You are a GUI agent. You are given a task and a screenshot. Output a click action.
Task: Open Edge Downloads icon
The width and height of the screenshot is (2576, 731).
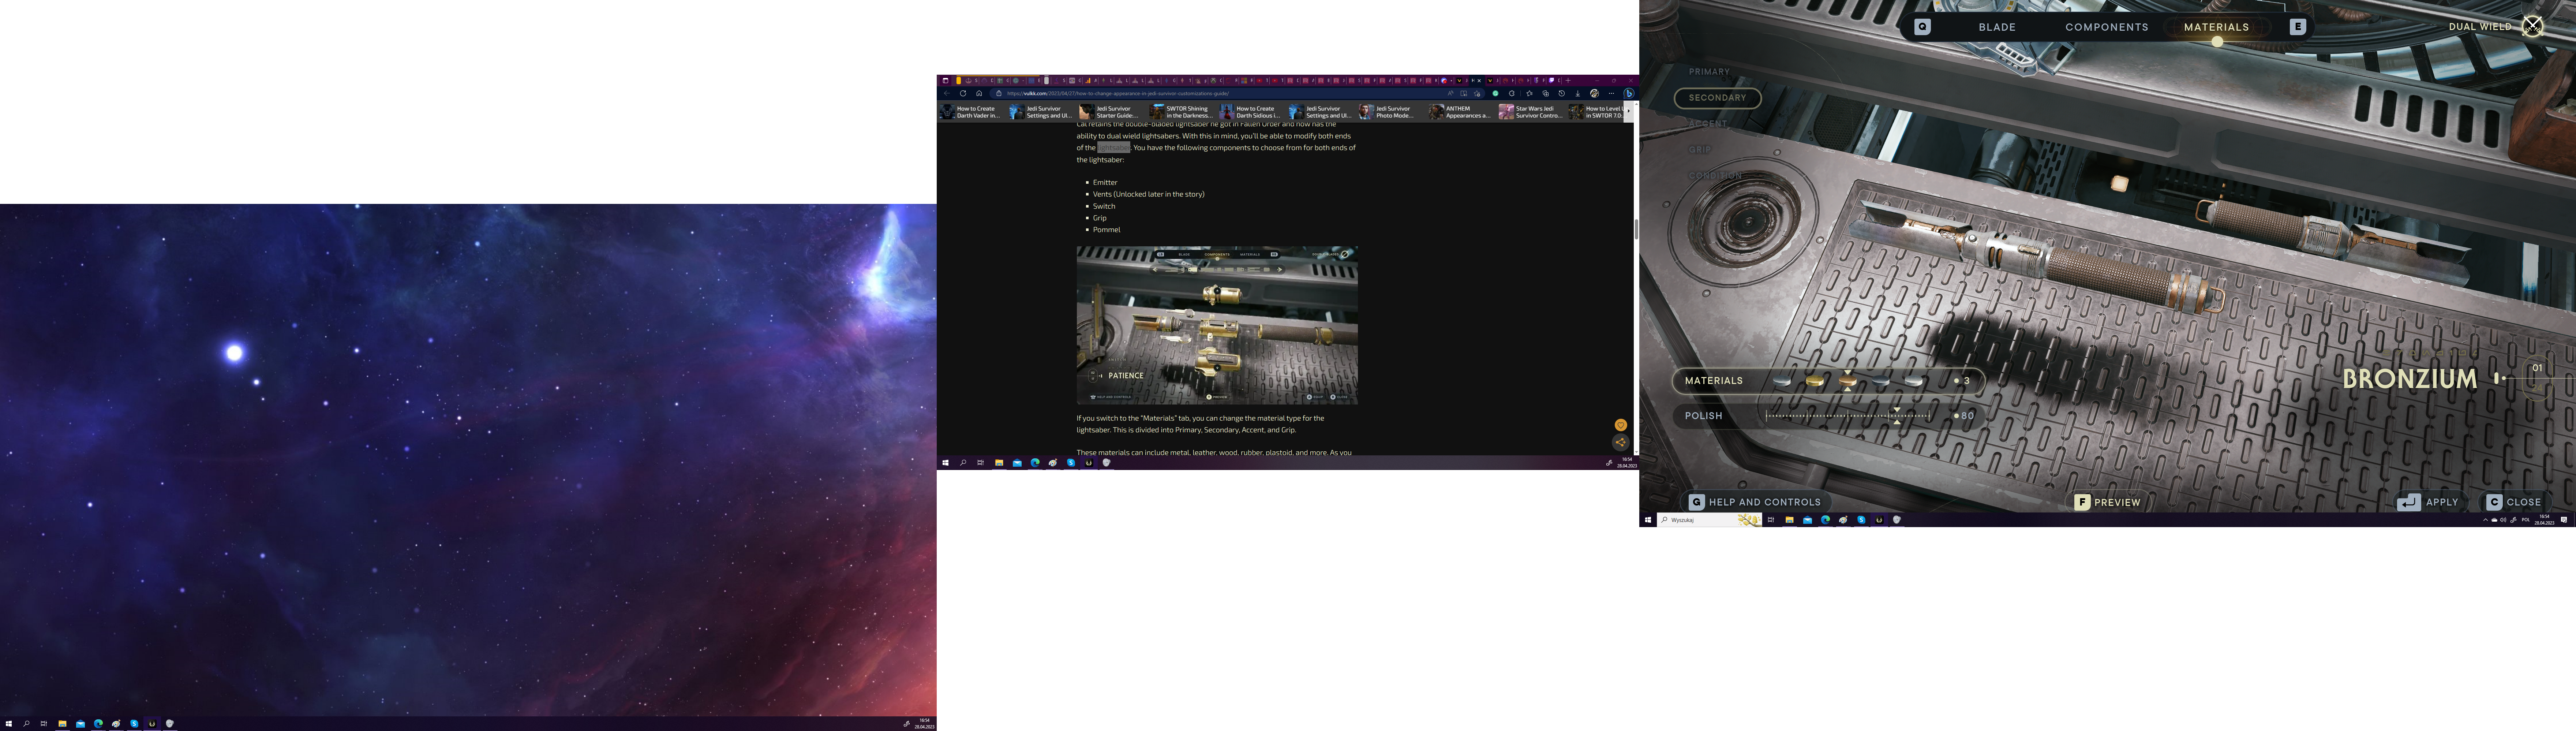[1578, 93]
